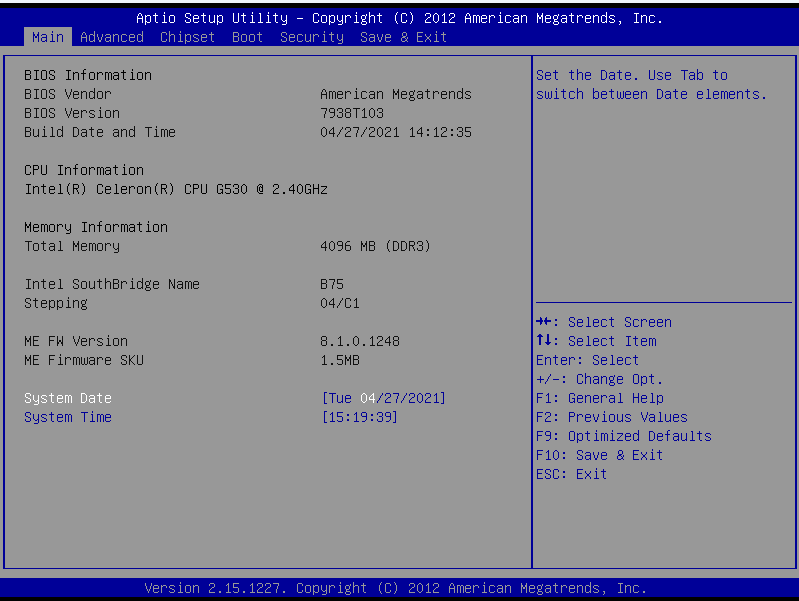Click the System Time value field
This screenshot has height=601, width=799.
(x=359, y=417)
